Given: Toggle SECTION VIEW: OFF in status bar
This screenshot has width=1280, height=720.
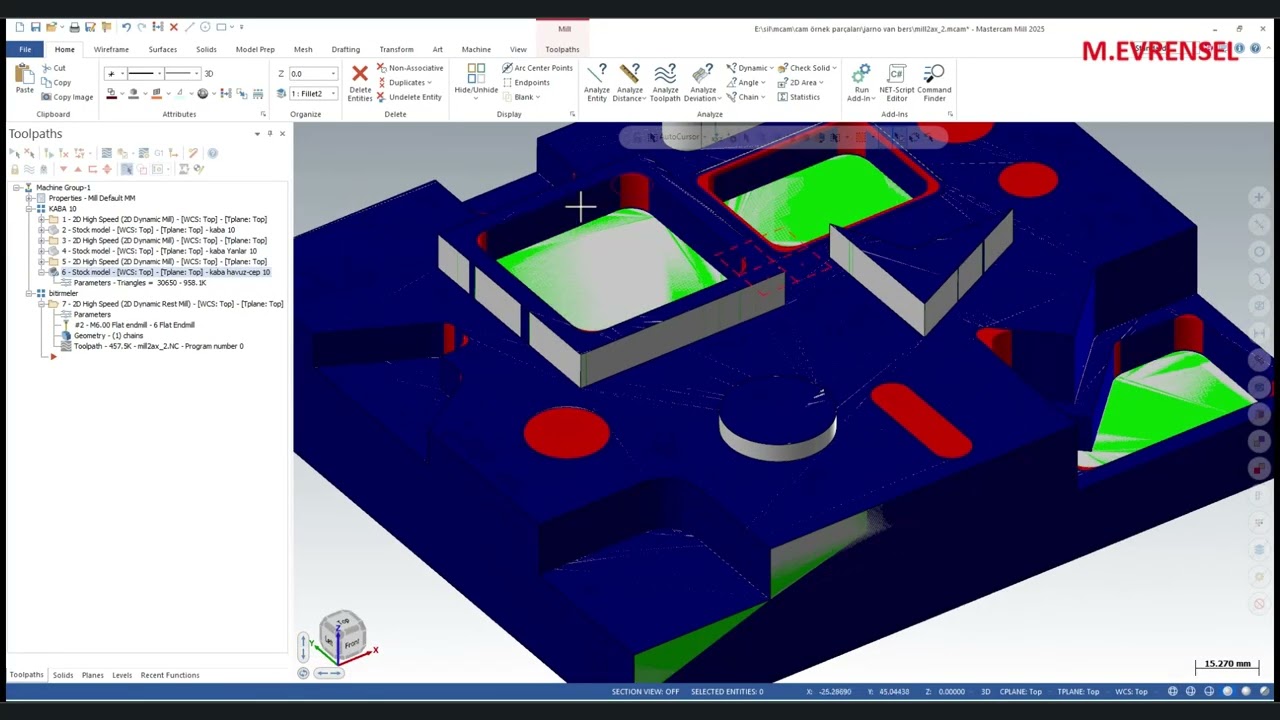Looking at the screenshot, I should 645,691.
